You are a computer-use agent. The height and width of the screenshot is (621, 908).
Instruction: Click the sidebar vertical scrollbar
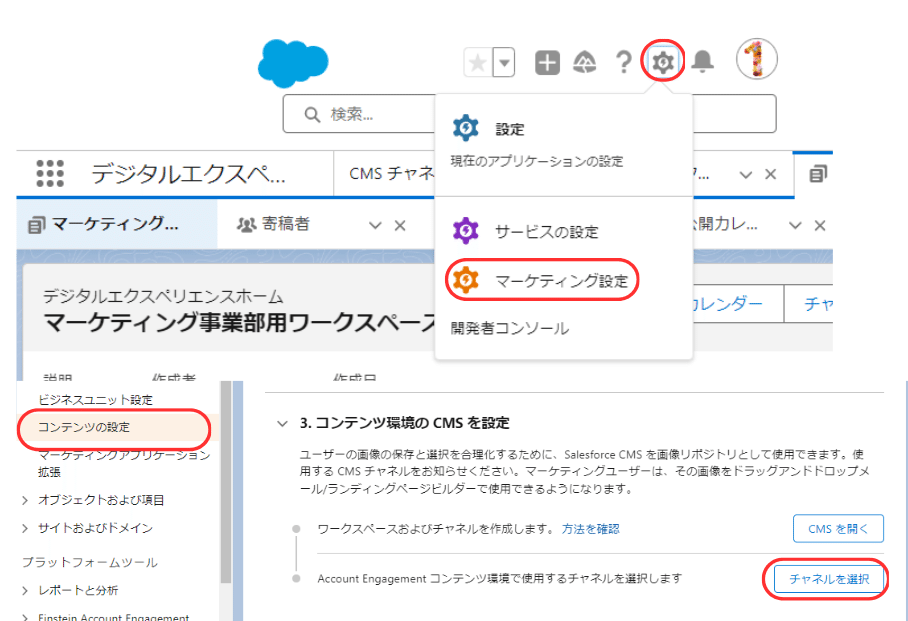[x=226, y=481]
